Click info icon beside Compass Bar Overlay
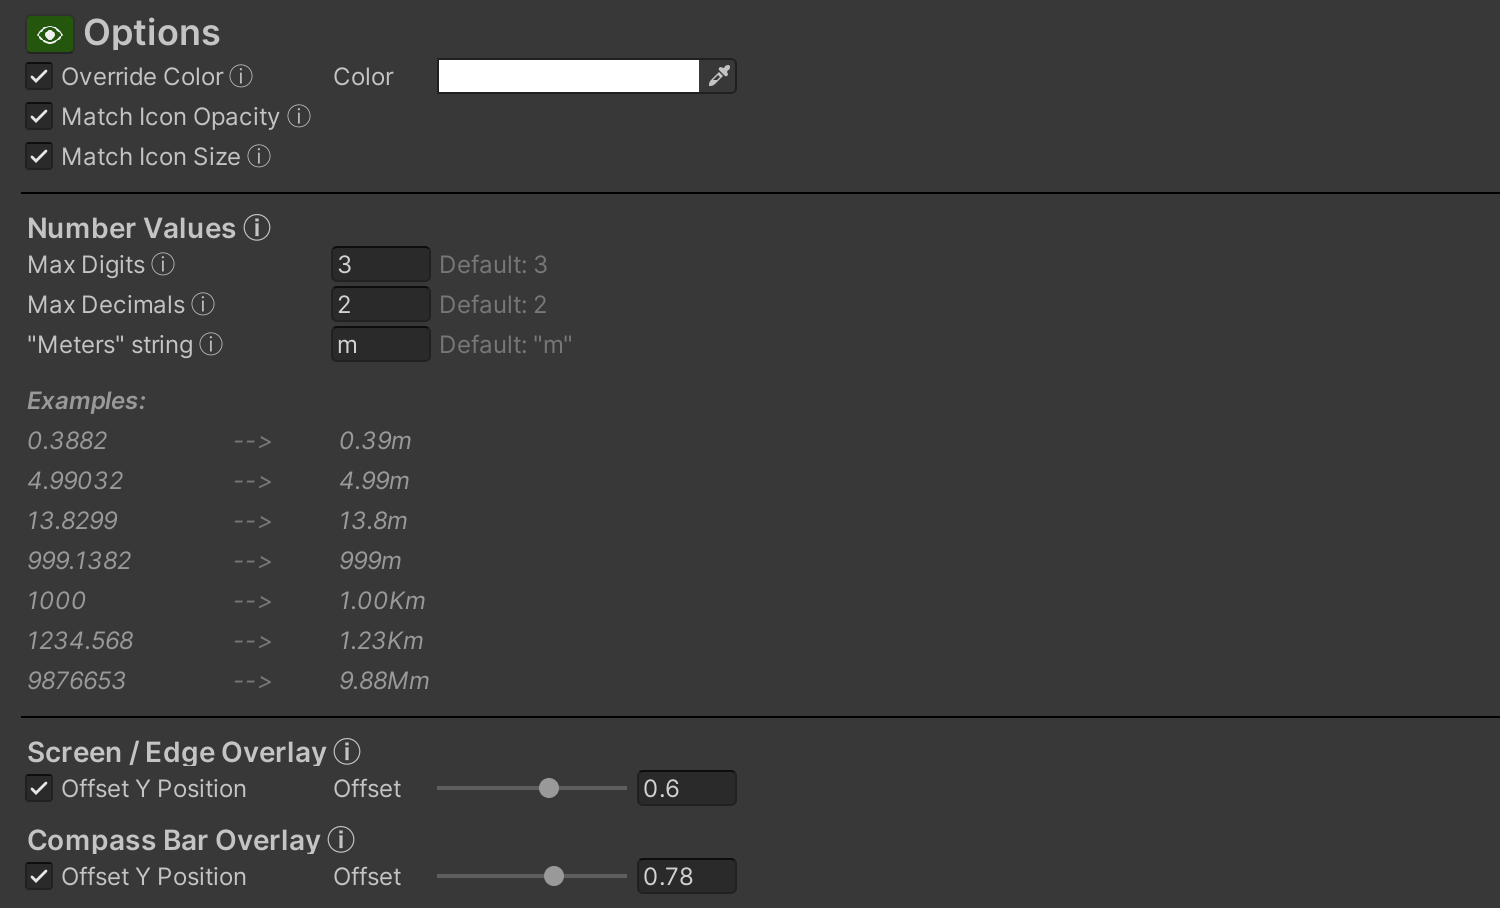 (x=341, y=839)
